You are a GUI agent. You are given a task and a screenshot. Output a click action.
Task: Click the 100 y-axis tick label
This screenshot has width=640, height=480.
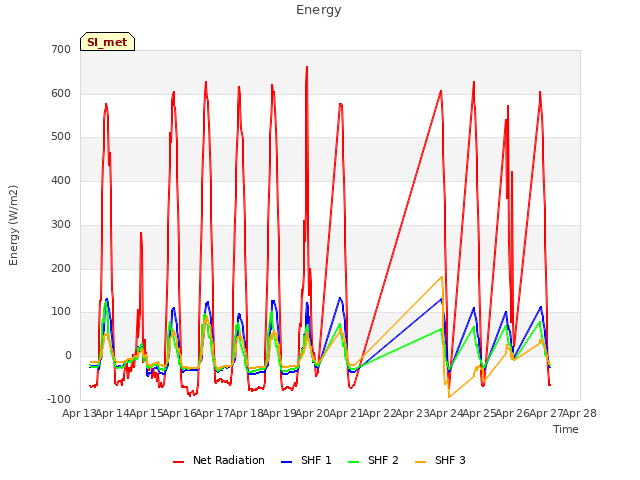tap(61, 312)
